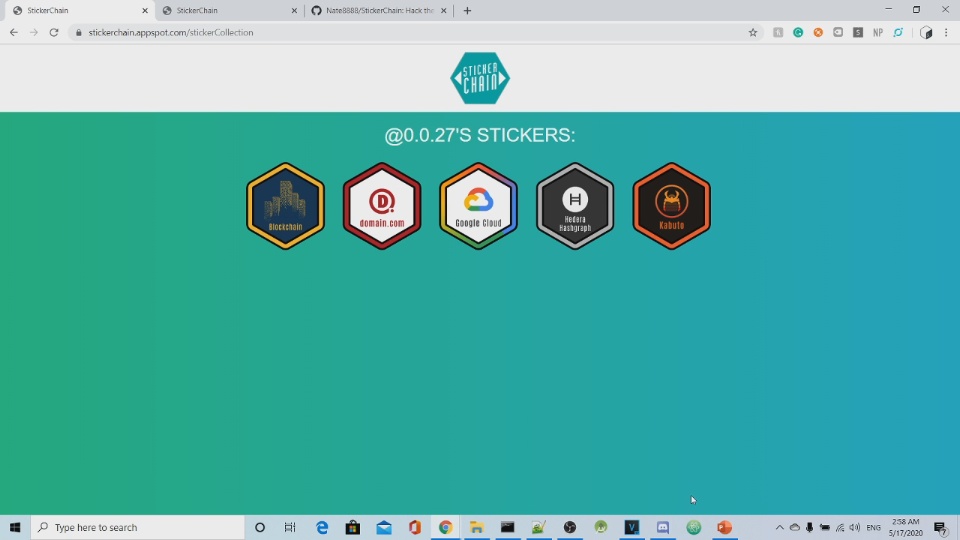Switch to the first StickerChain tab
Viewport: 960px width, 540px height.
pyautogui.click(x=77, y=10)
